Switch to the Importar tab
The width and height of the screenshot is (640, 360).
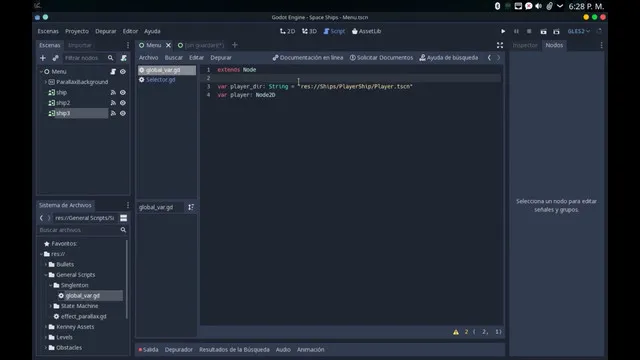80,45
